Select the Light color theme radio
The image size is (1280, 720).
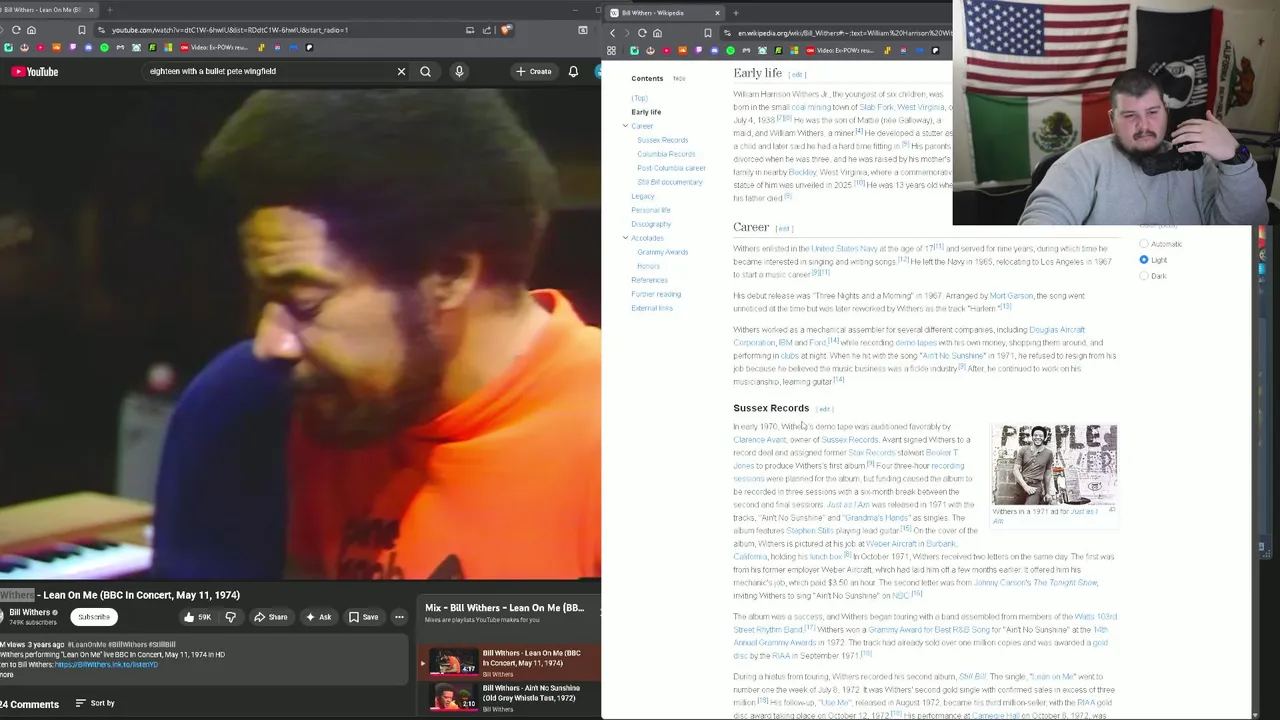1144,260
